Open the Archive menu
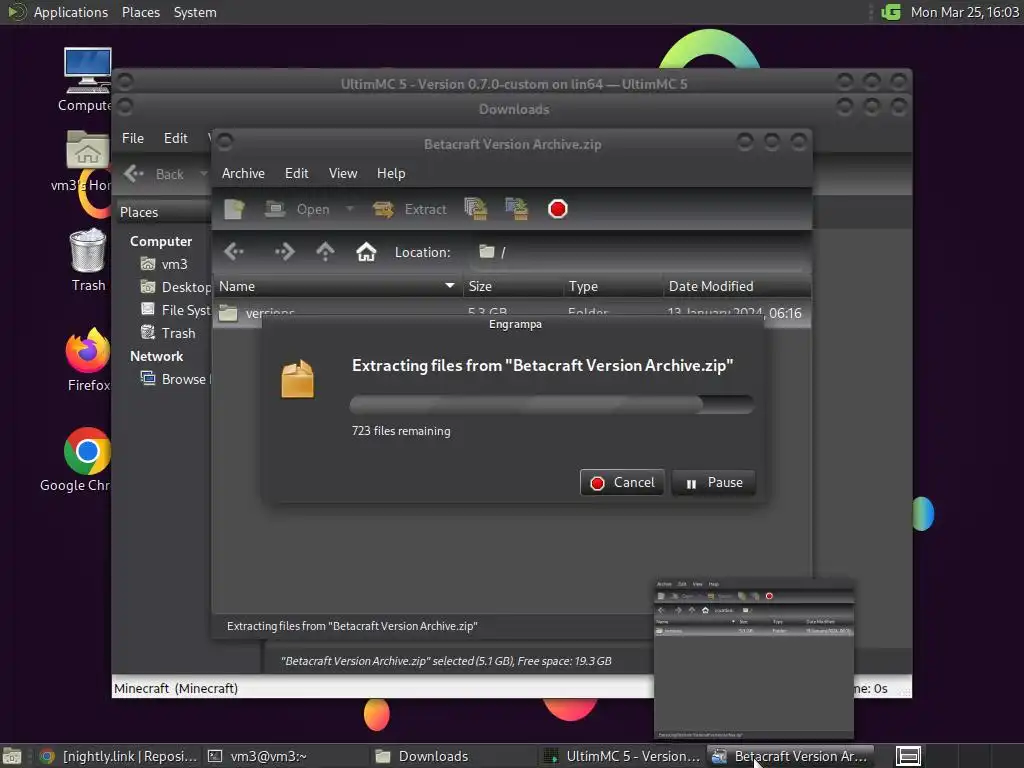 point(244,174)
